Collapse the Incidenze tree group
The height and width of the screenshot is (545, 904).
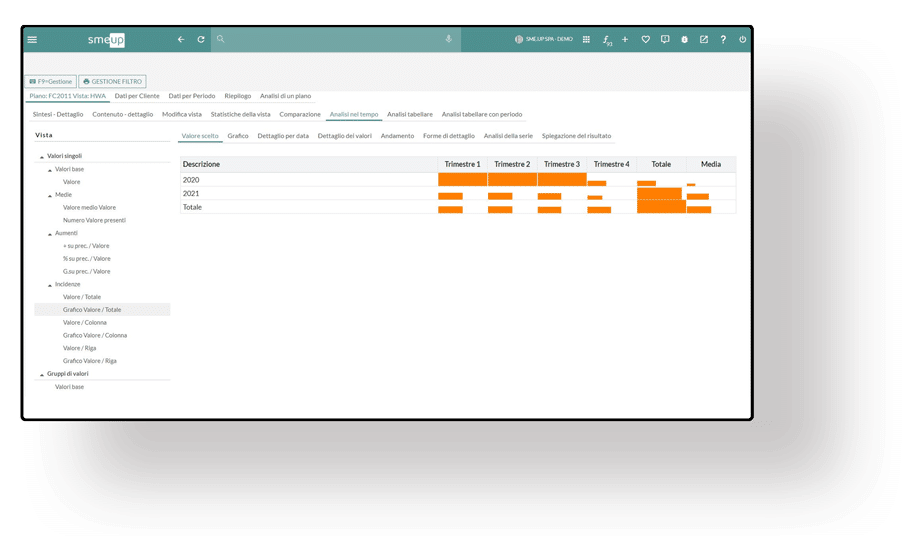50,285
